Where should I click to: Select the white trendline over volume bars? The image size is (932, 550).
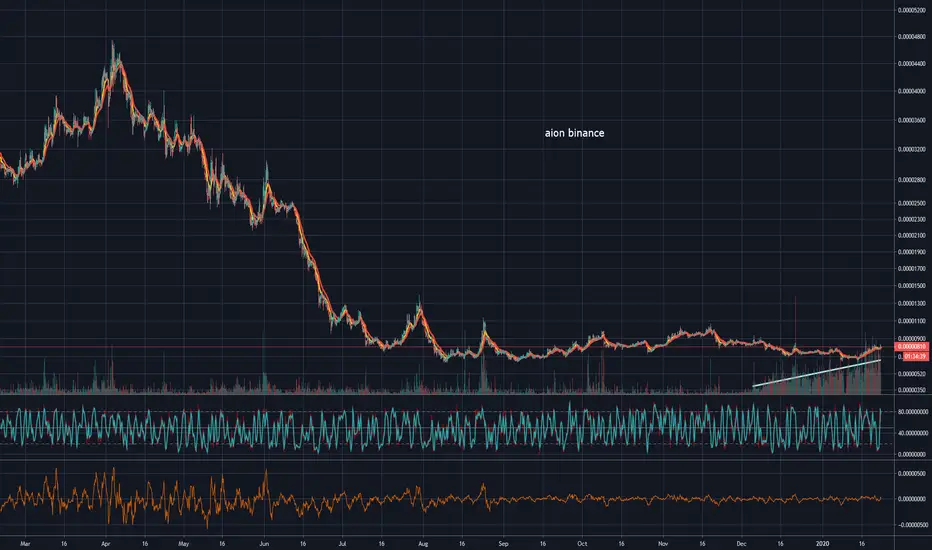(x=816, y=373)
